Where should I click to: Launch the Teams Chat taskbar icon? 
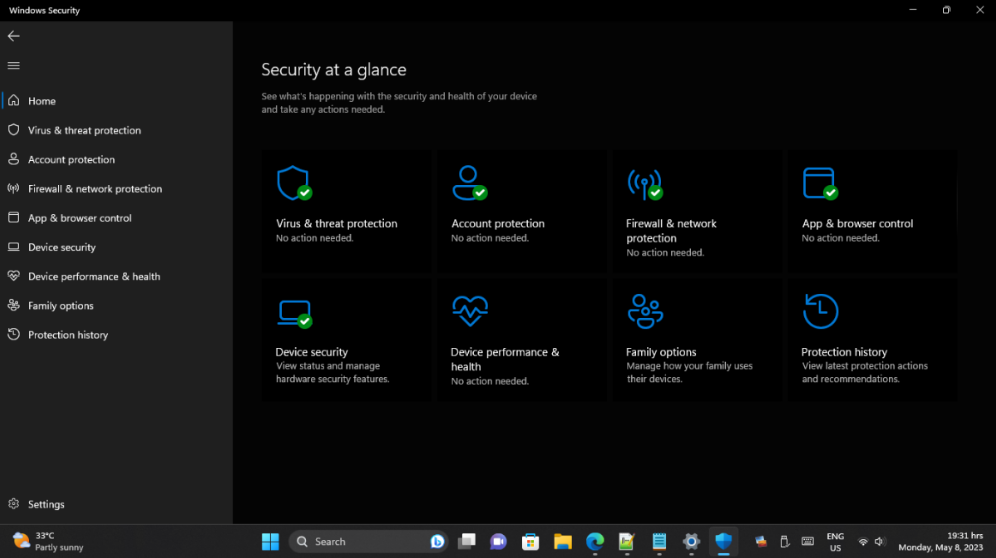pos(499,541)
